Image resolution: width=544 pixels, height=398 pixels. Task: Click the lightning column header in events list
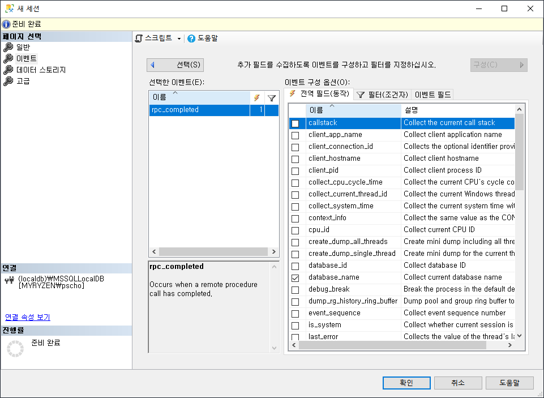(x=257, y=98)
